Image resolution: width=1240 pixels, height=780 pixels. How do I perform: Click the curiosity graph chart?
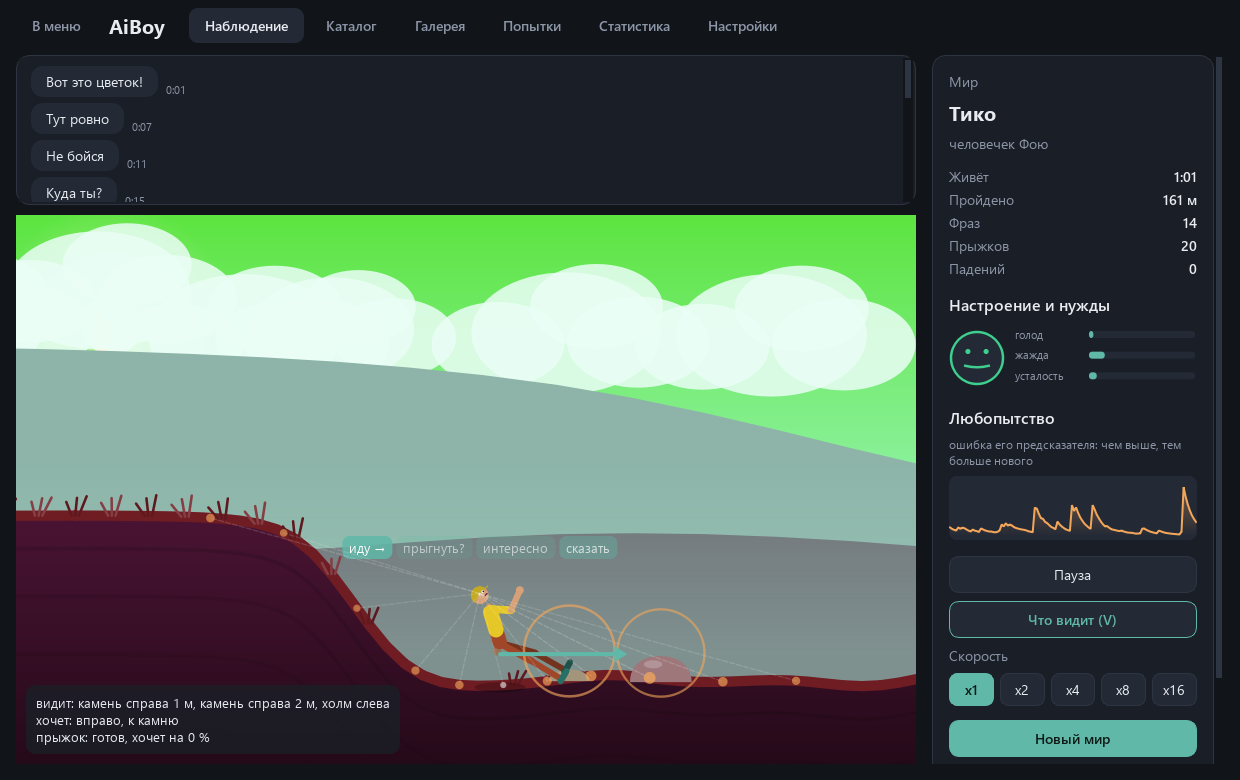click(x=1072, y=508)
